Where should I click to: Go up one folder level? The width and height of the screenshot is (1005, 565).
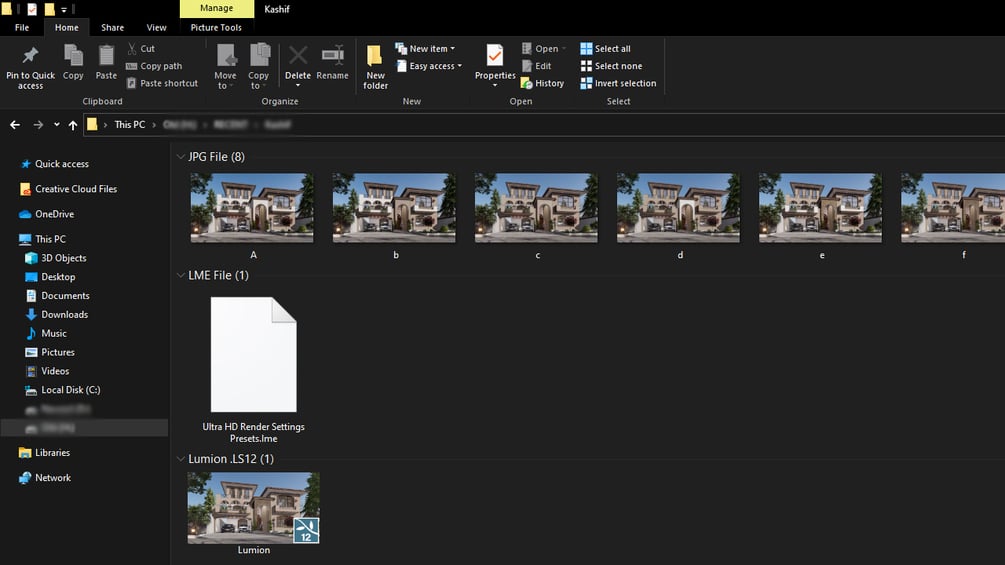tap(73, 125)
